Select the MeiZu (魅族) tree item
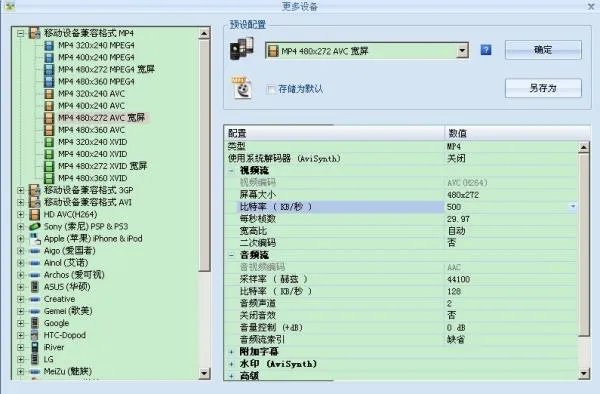Viewport: 600px width, 394px height. (68, 371)
